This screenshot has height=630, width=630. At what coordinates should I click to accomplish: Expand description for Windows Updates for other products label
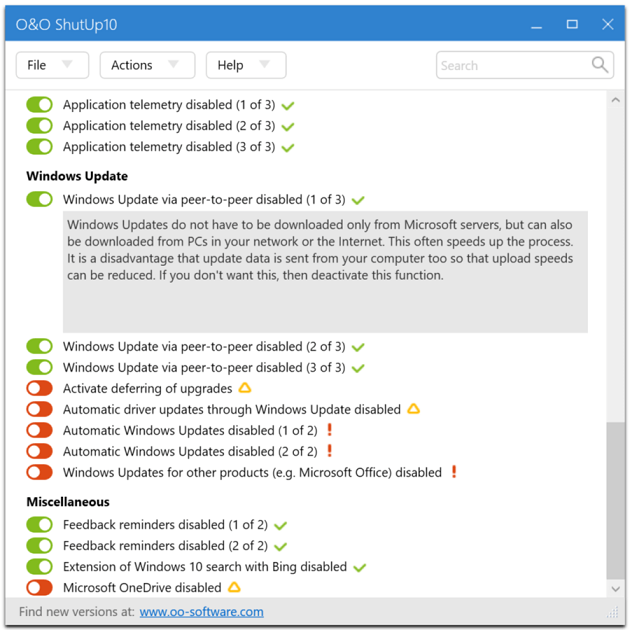(252, 472)
